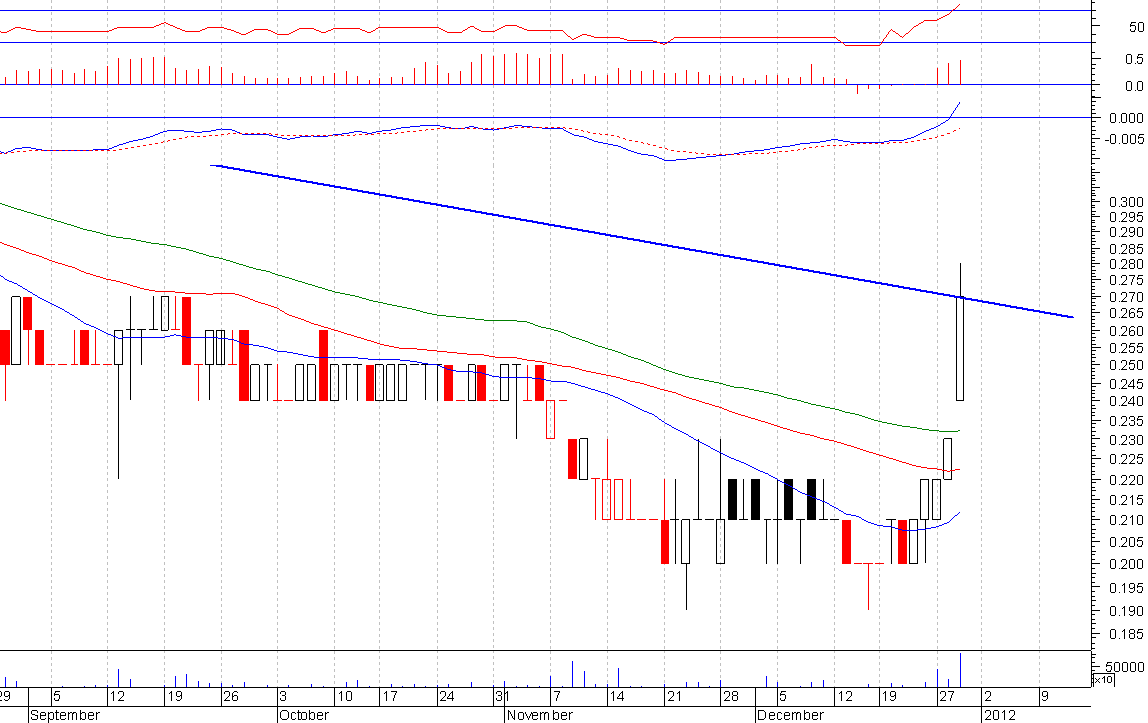Click the 21 date label
The width and height of the screenshot is (1148, 723).
click(x=674, y=696)
